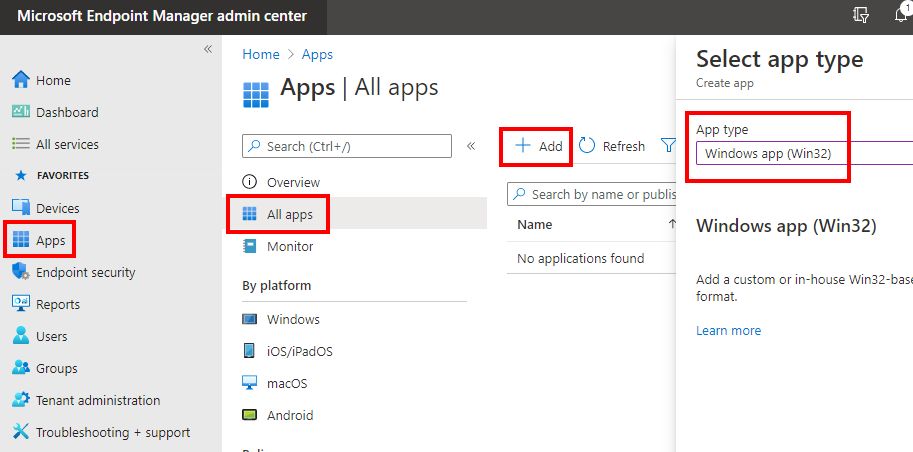Click the large Apps page title icon
Image resolution: width=913 pixels, height=452 pixels.
tap(256, 95)
